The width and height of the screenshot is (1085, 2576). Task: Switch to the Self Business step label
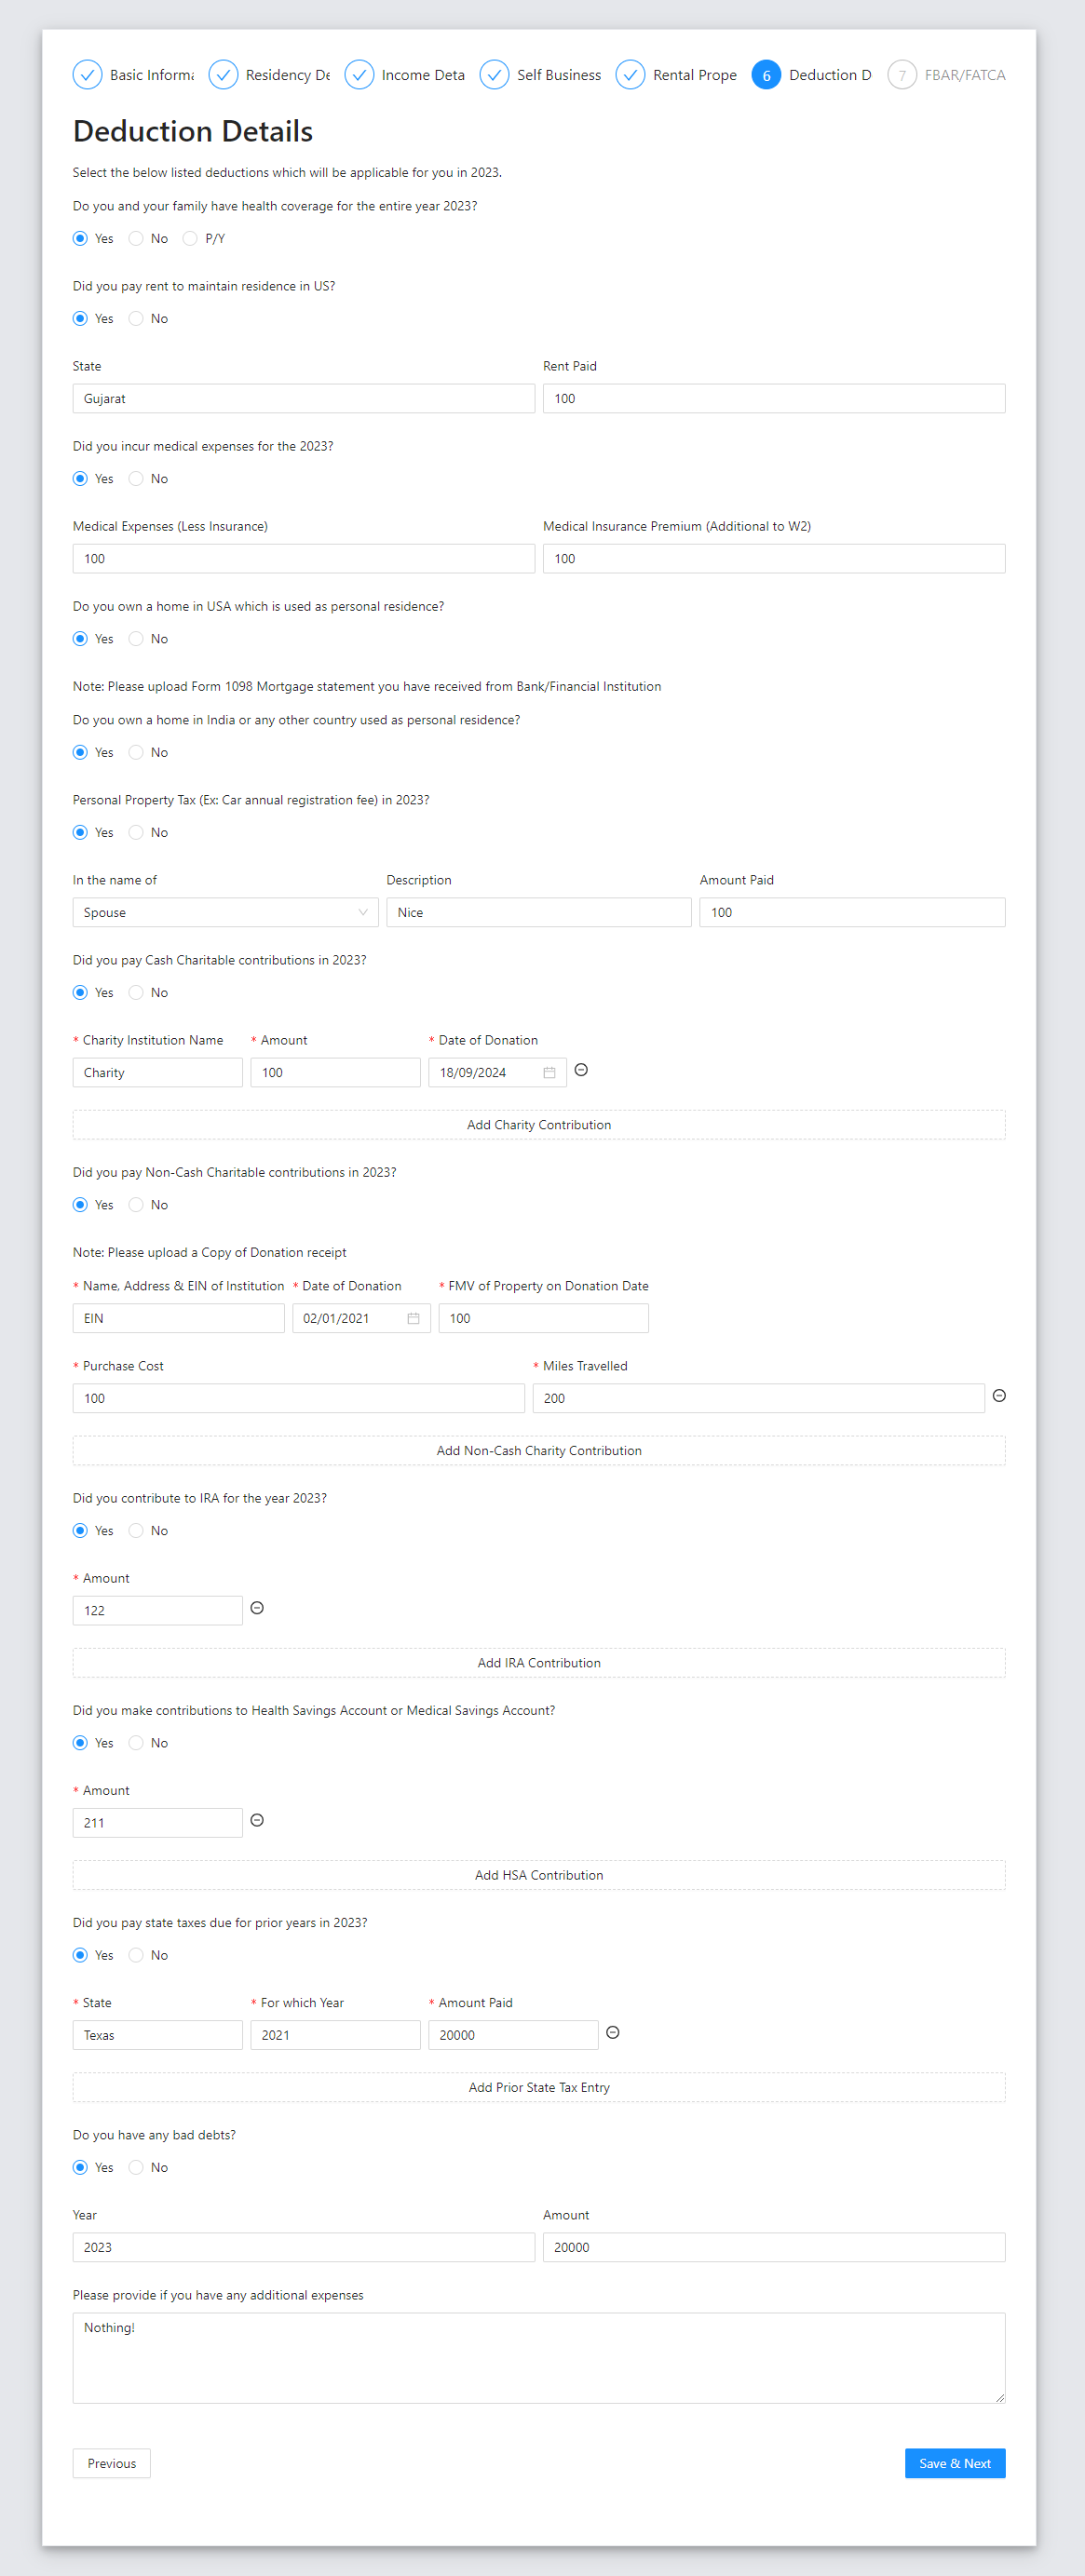pyautogui.click(x=559, y=75)
